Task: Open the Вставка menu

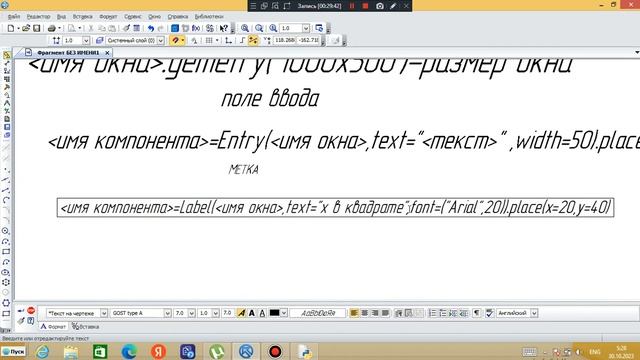Action: coord(82,16)
